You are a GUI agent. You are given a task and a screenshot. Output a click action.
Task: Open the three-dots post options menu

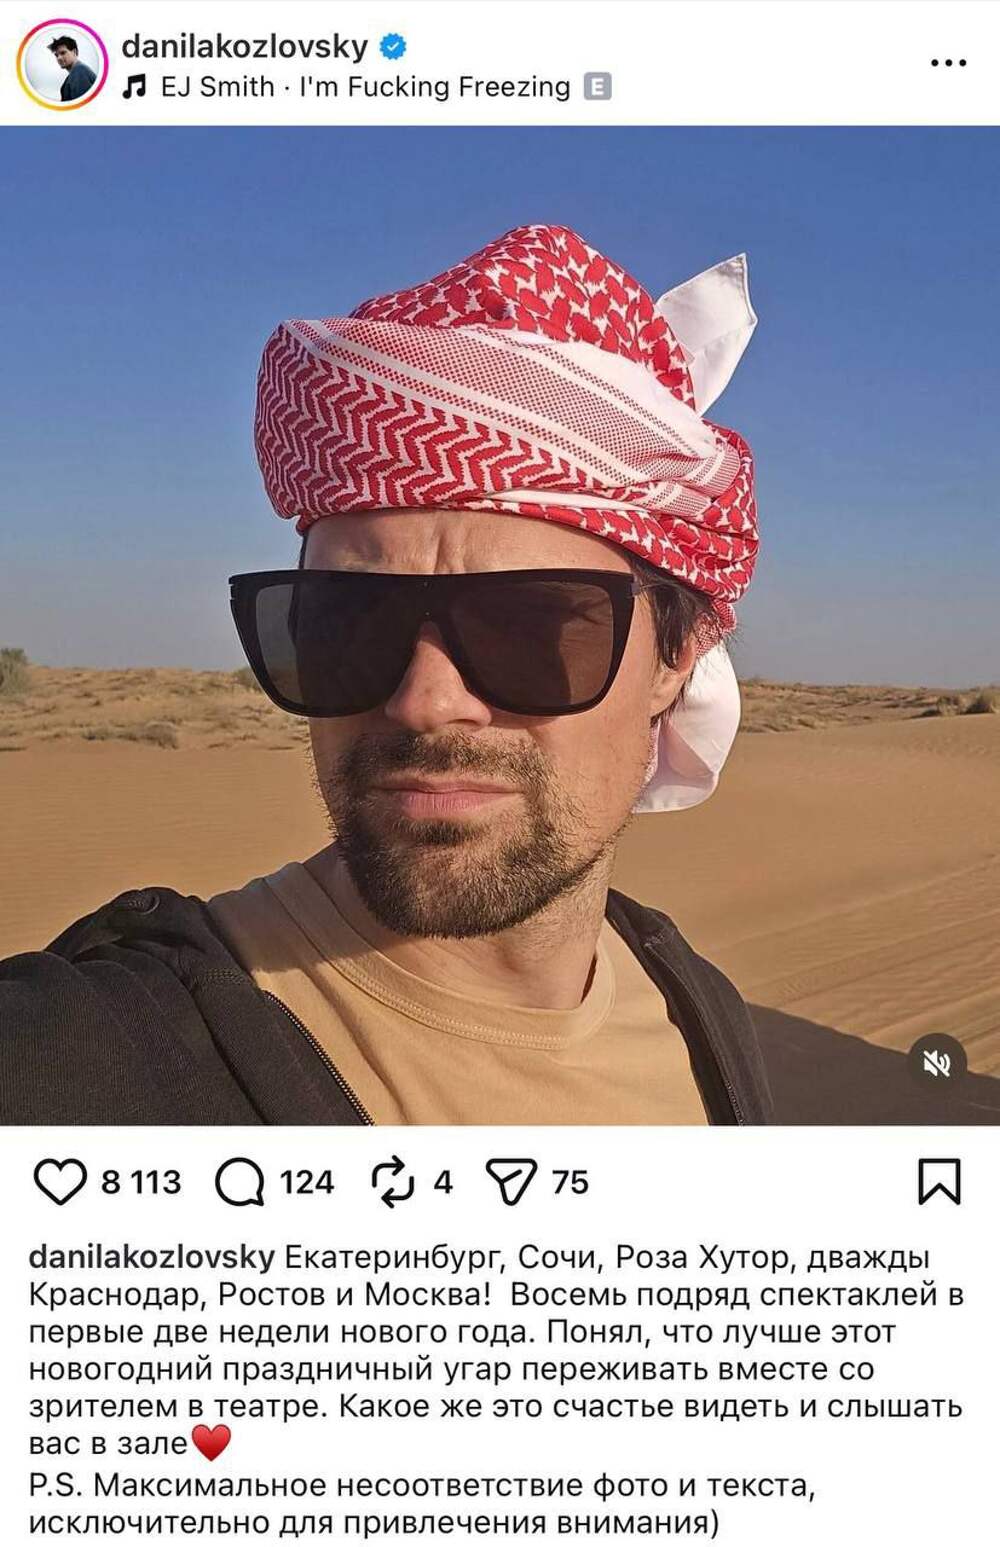pyautogui.click(x=948, y=62)
